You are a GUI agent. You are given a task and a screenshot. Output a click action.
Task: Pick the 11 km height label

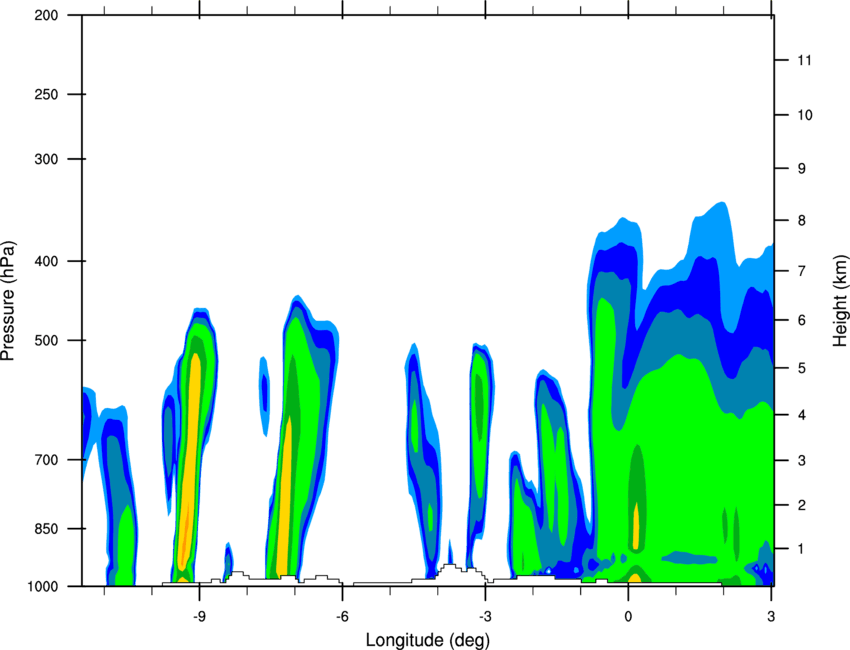[804, 60]
